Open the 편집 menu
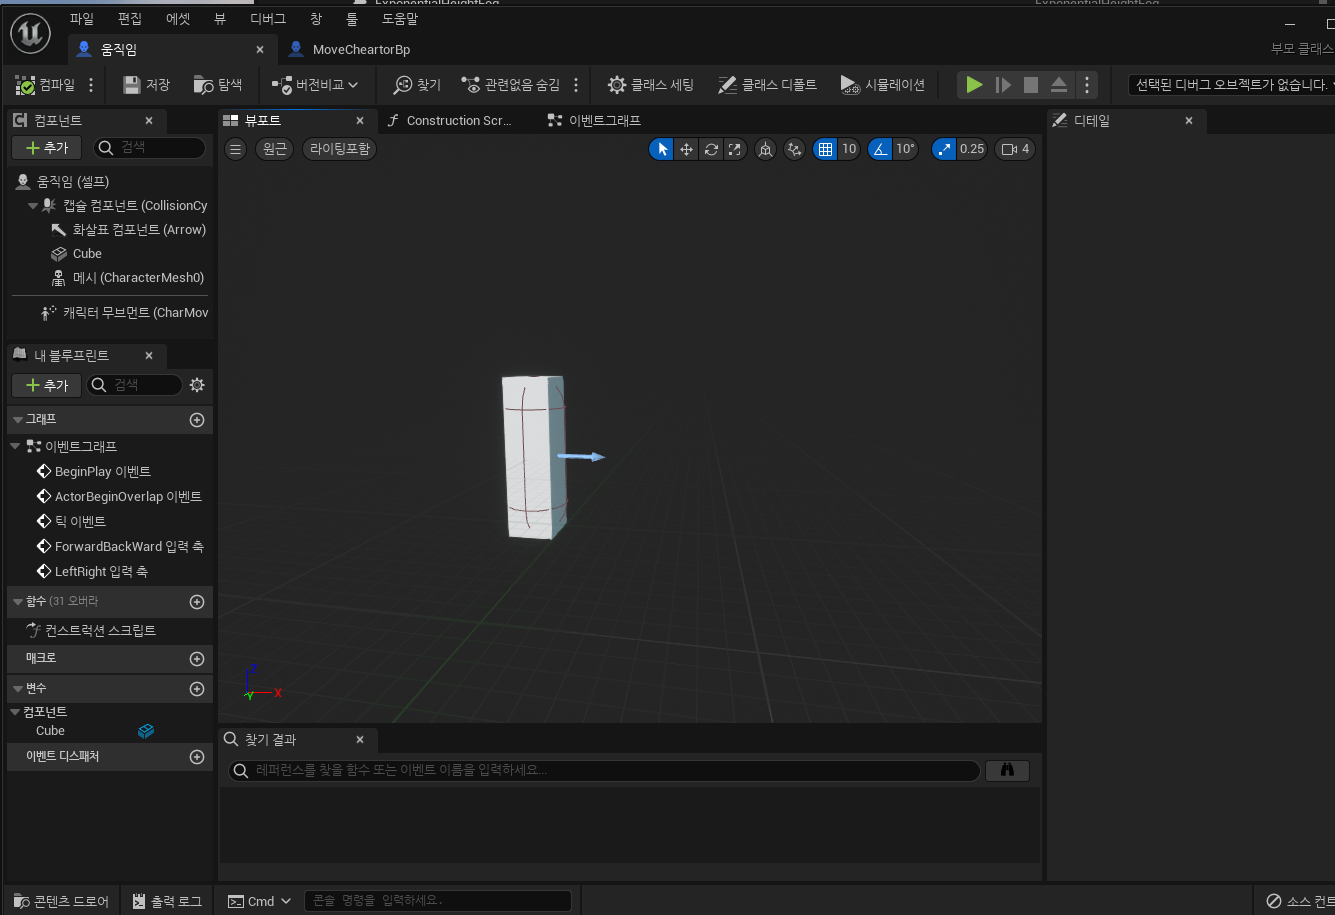Image resolution: width=1335 pixels, height=915 pixels. 130,18
